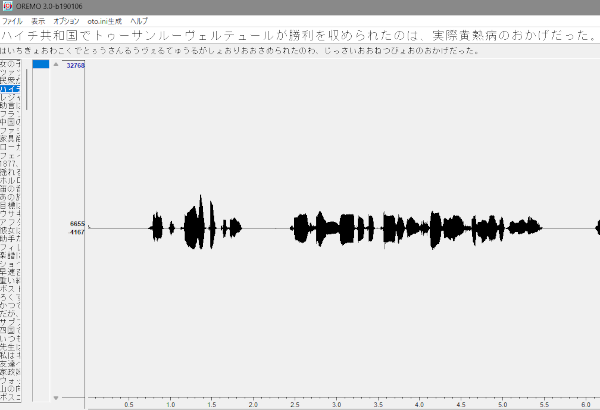Select list entry starting with 早速
Image resolution: width=600 pixels, height=410 pixels.
point(10,272)
